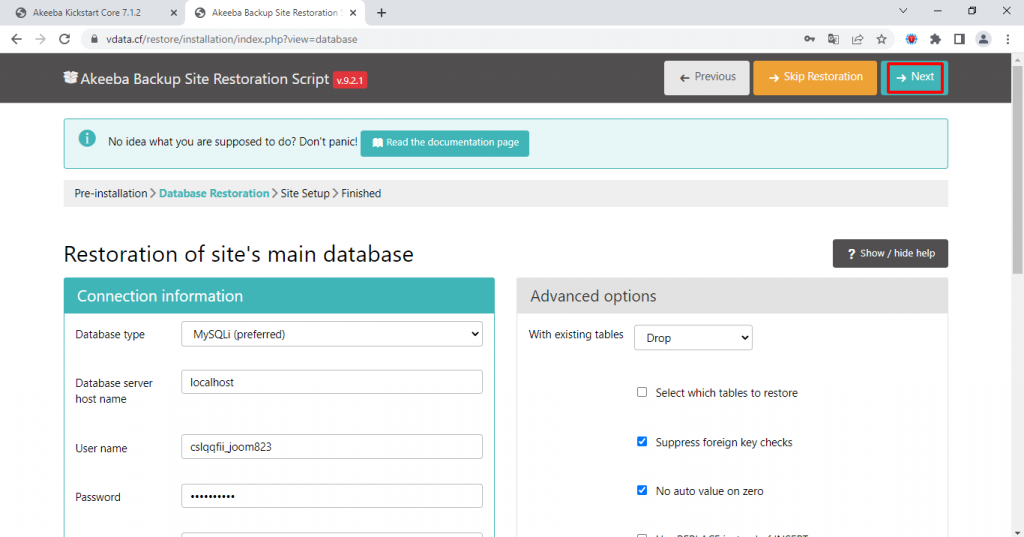Click the share page icon in address bar
This screenshot has height=537, width=1024.
pyautogui.click(x=857, y=39)
